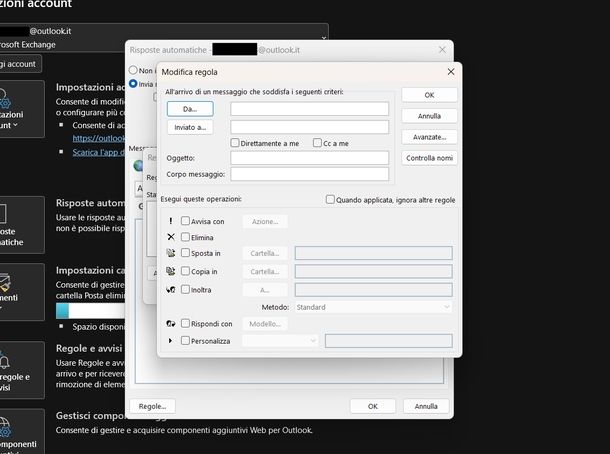Click the Sposta in folder path field
Viewport: 610px width, 454px height.
click(373, 253)
